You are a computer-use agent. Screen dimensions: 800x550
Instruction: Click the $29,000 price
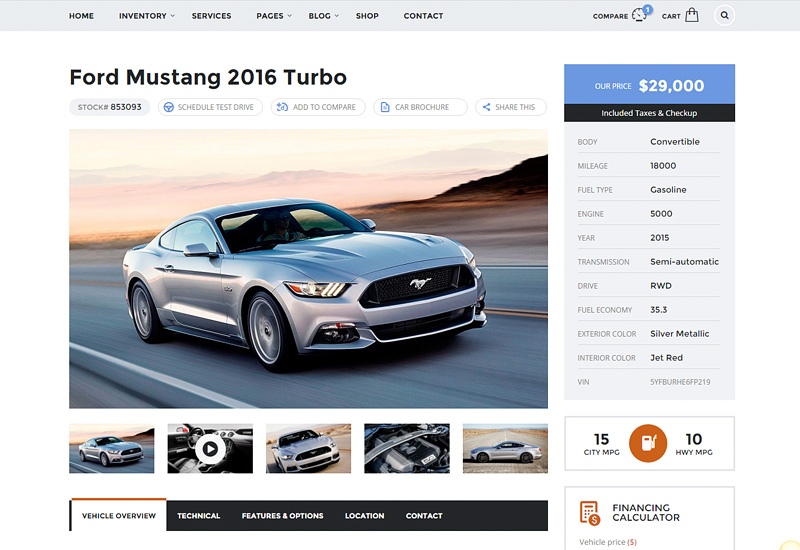click(x=671, y=86)
